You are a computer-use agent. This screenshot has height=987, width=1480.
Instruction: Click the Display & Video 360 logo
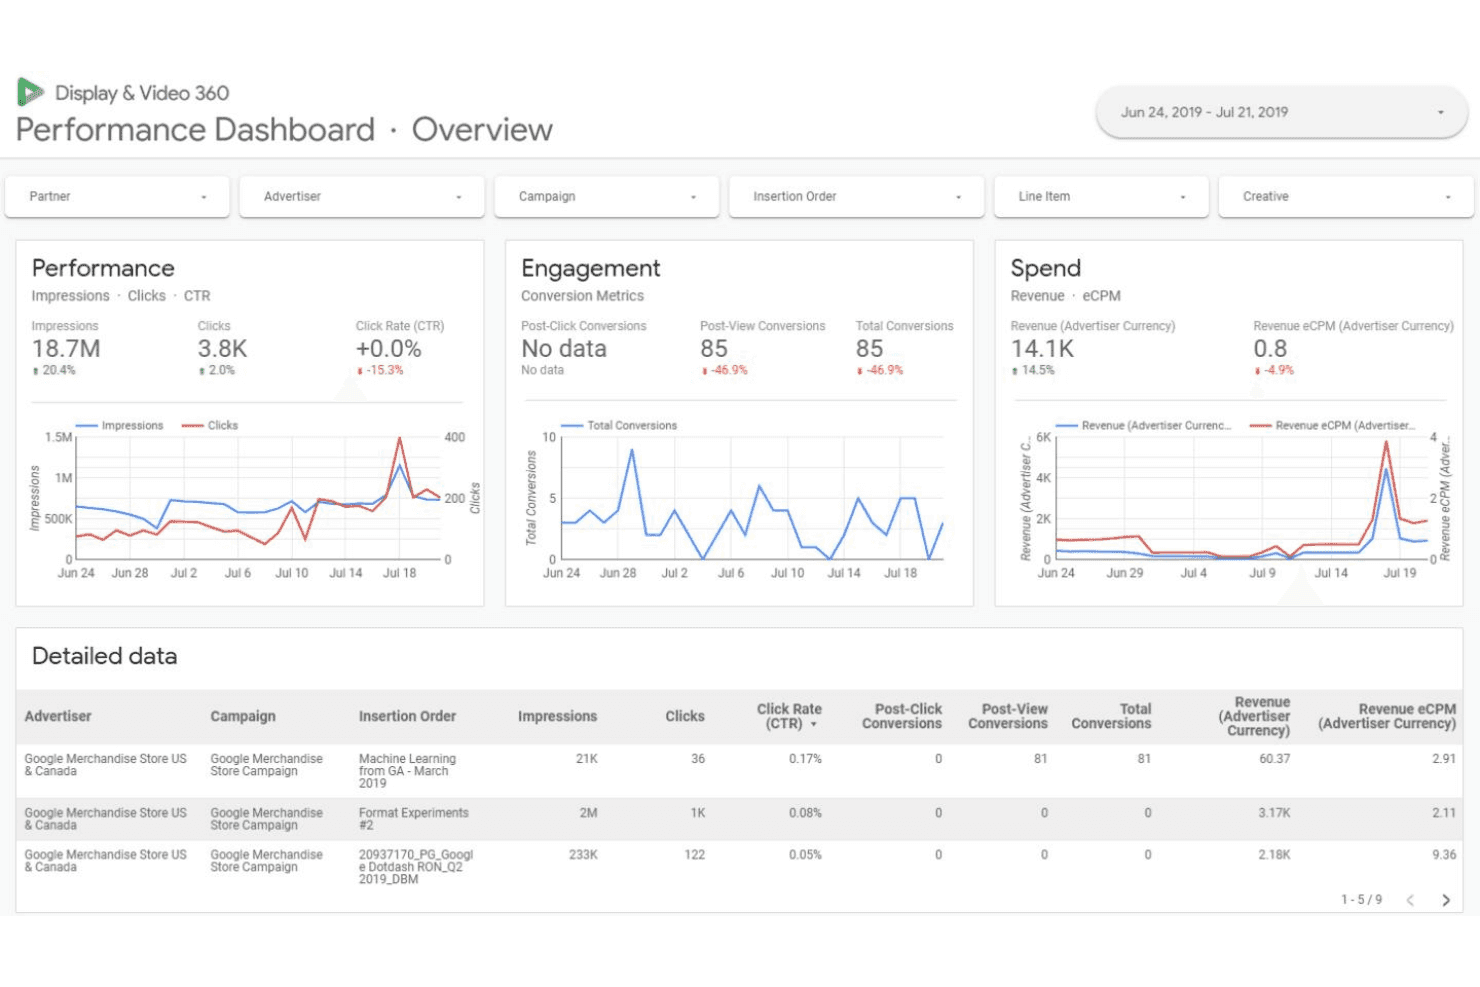click(30, 92)
